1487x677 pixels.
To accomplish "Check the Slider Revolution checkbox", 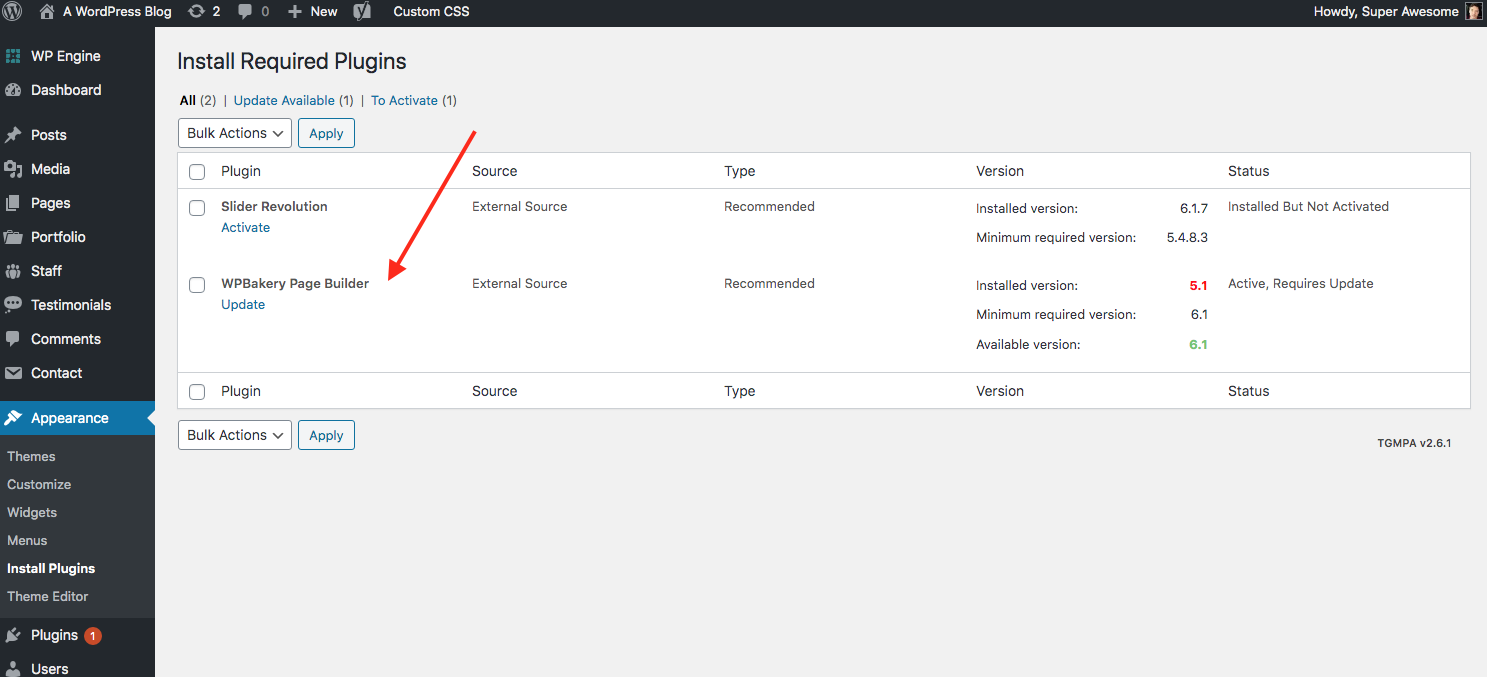I will coord(197,208).
